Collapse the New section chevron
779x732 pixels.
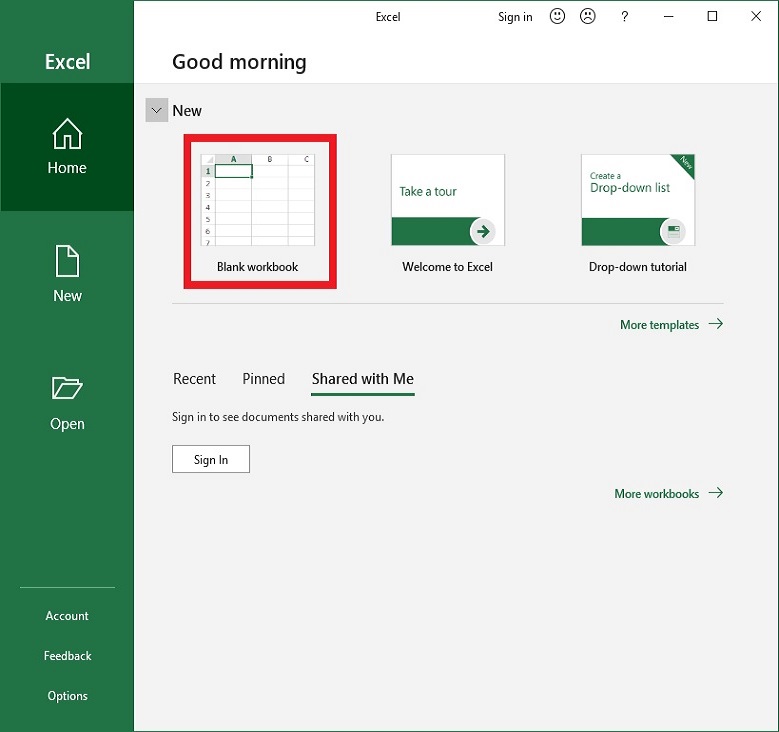point(156,110)
